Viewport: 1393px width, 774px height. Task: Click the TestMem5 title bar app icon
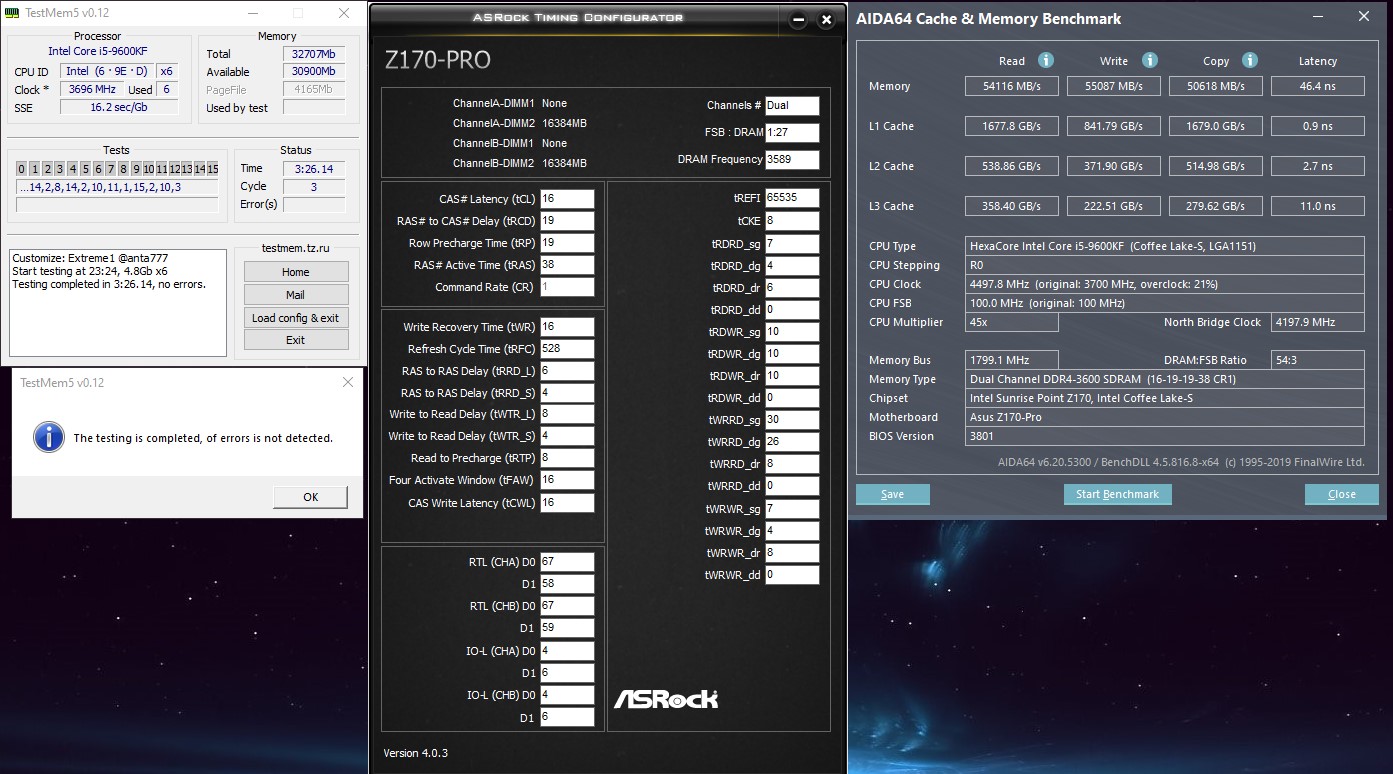(x=11, y=14)
